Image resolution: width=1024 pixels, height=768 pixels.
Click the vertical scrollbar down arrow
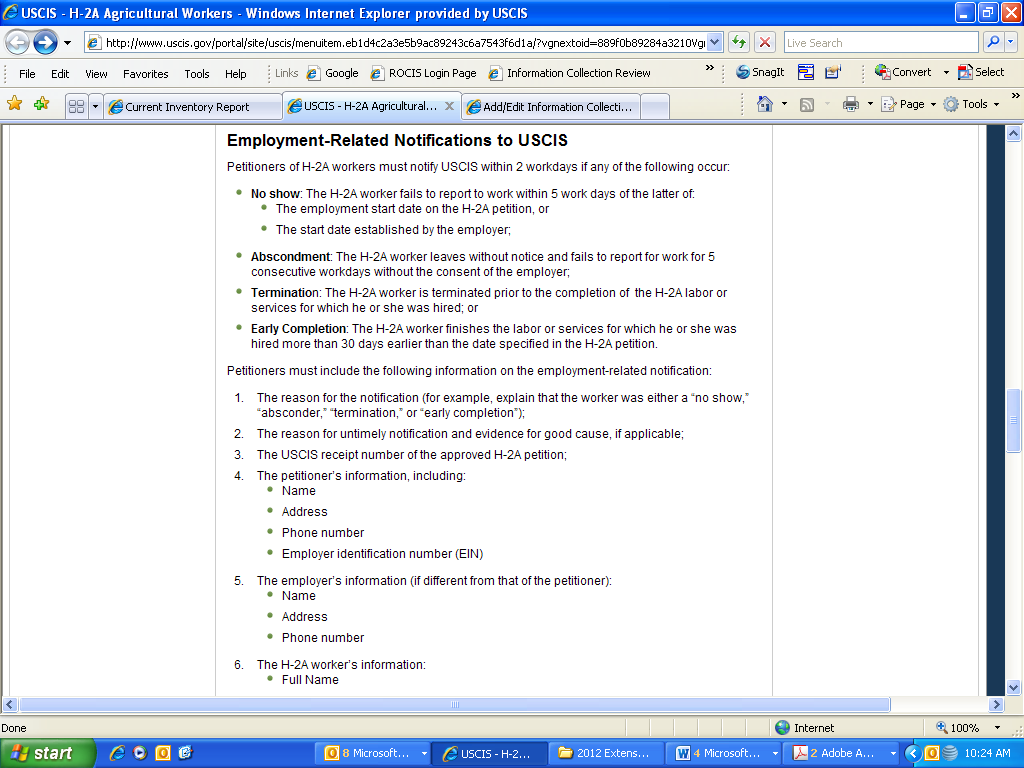tap(1014, 687)
